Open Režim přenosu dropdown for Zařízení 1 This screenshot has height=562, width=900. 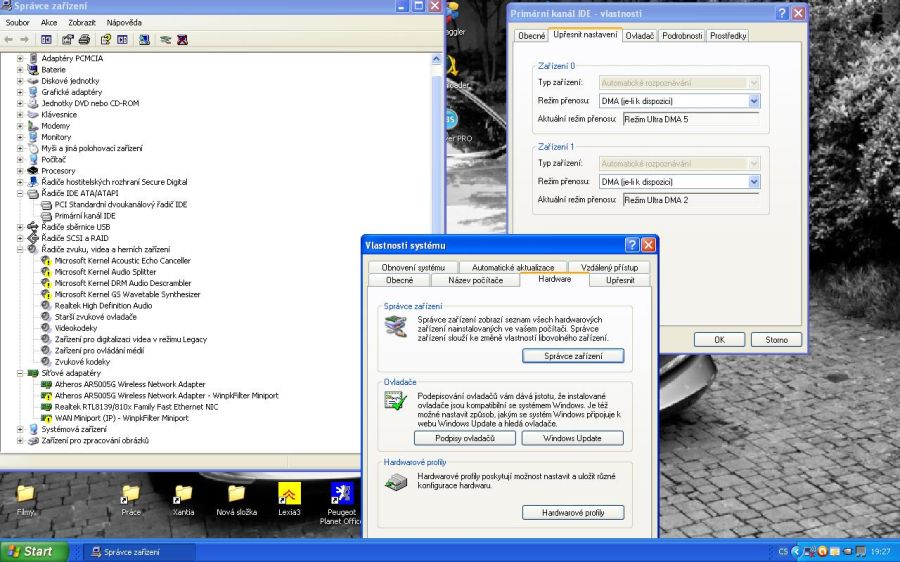point(754,182)
